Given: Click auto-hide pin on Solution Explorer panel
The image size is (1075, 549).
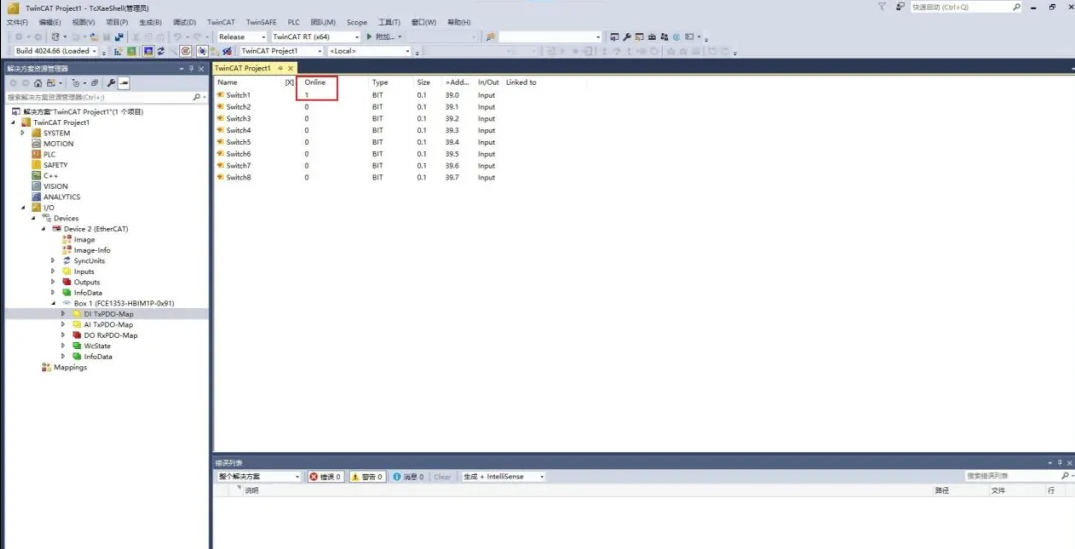Looking at the screenshot, I should point(191,69).
